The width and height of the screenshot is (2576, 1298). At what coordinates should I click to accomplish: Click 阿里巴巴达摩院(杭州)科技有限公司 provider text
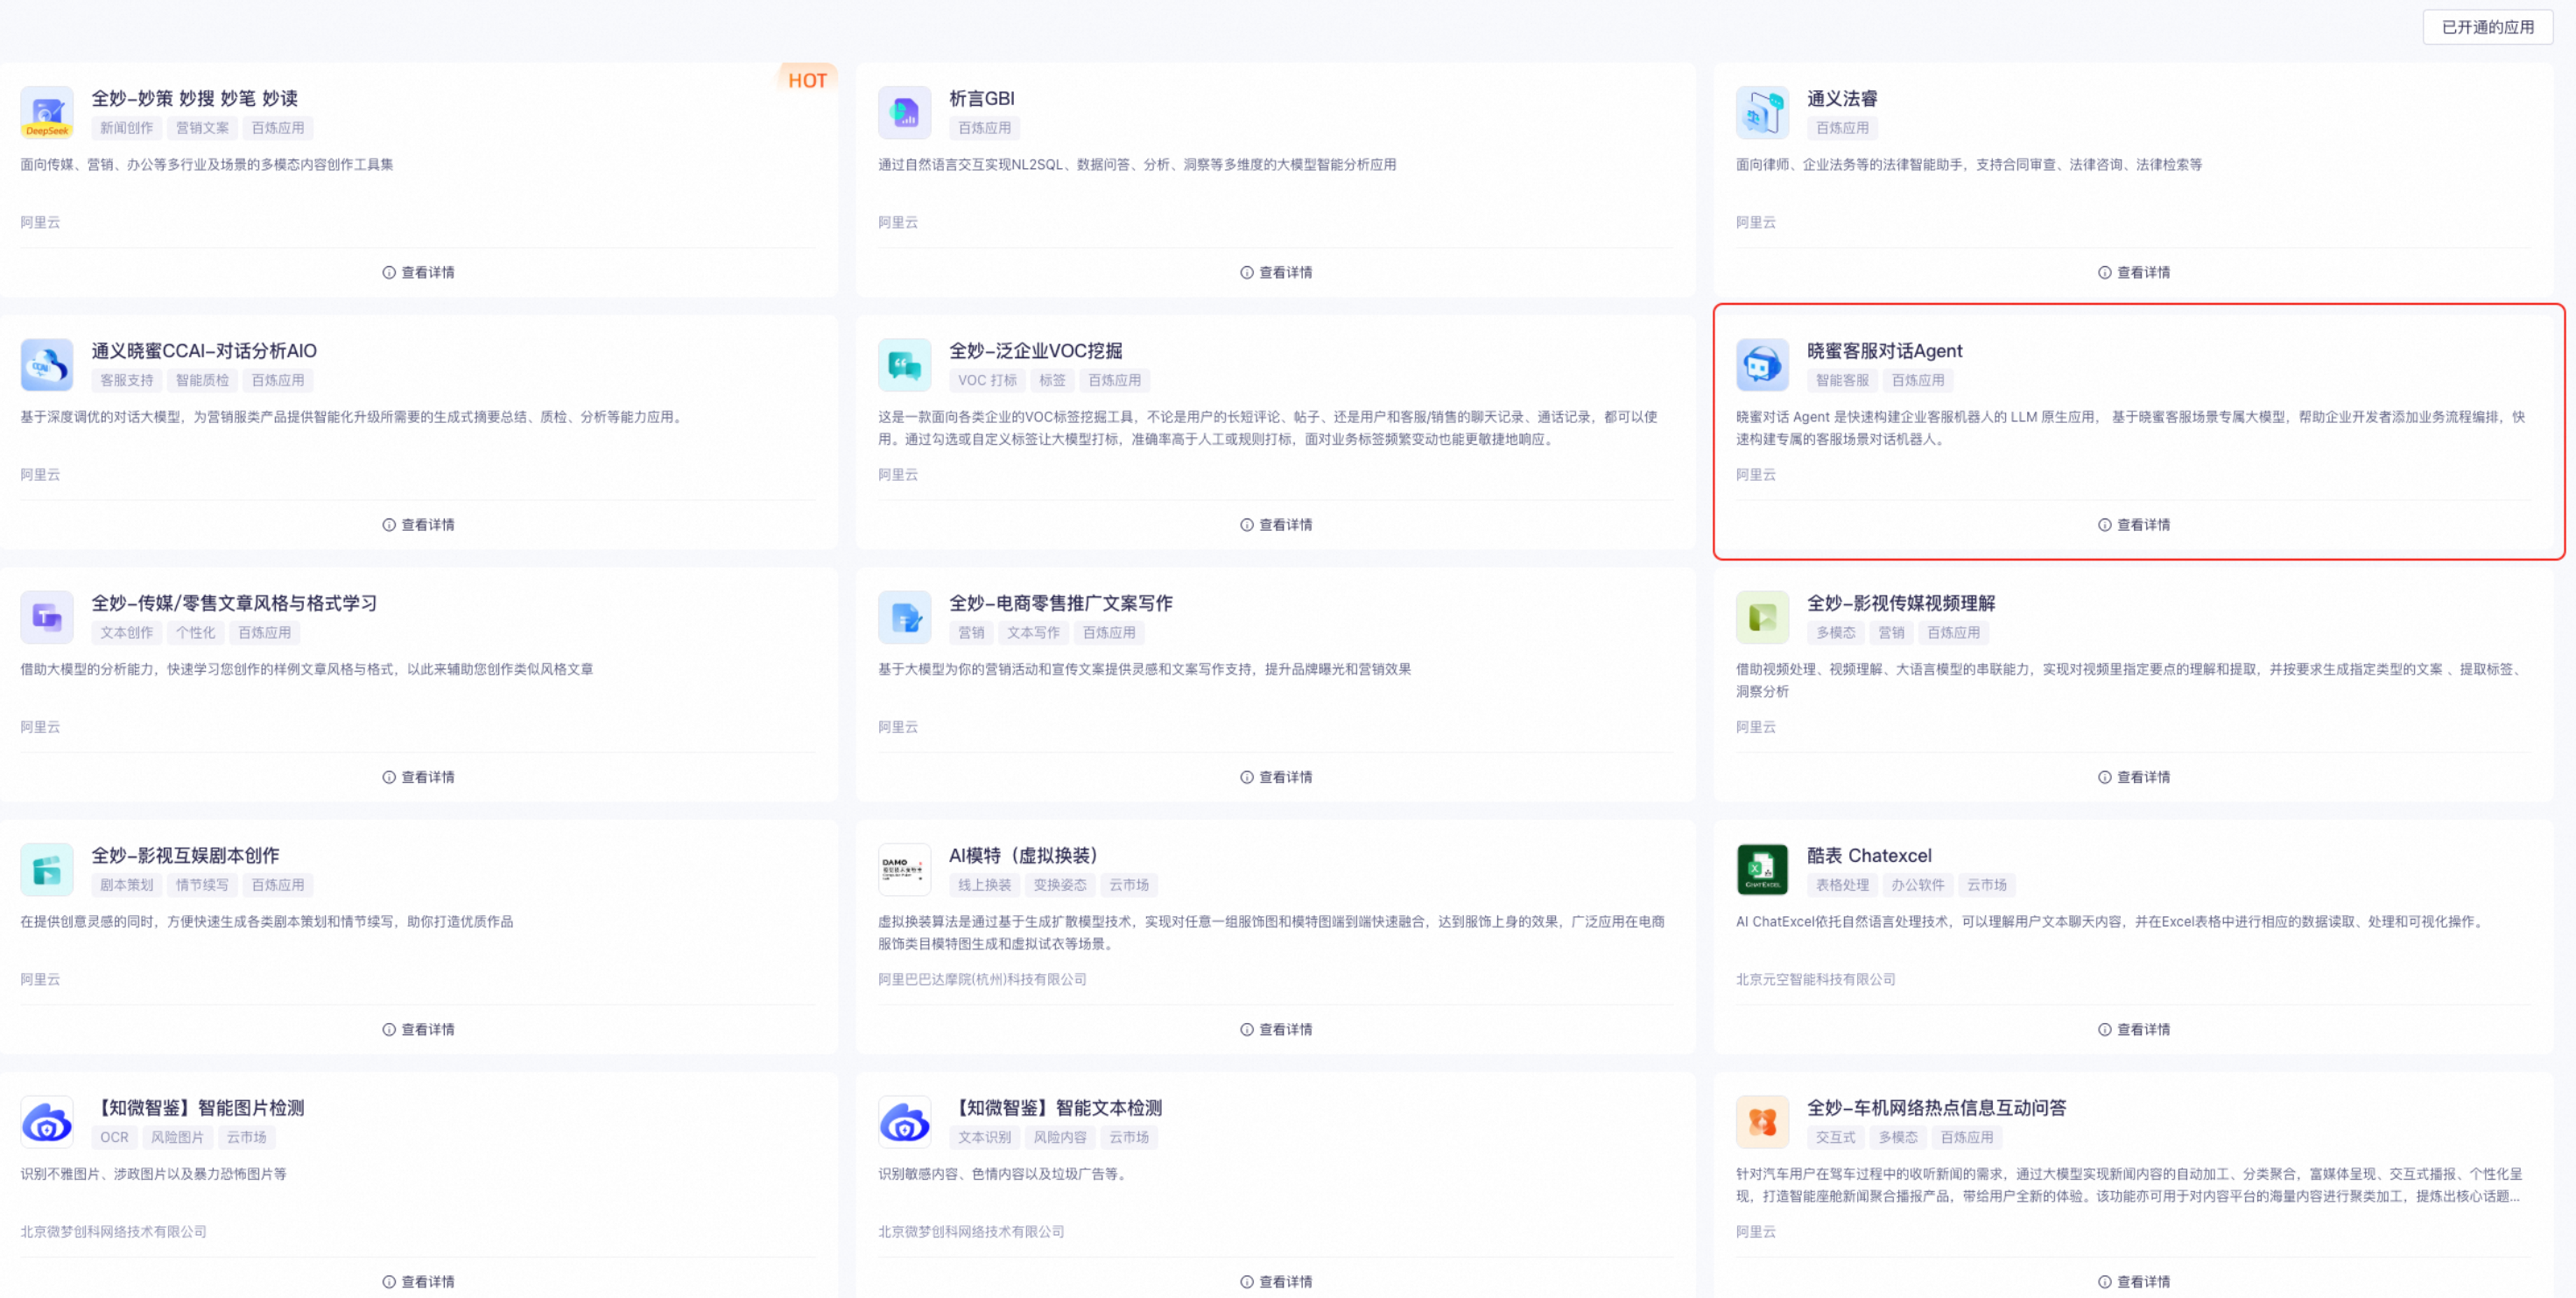coord(982,979)
